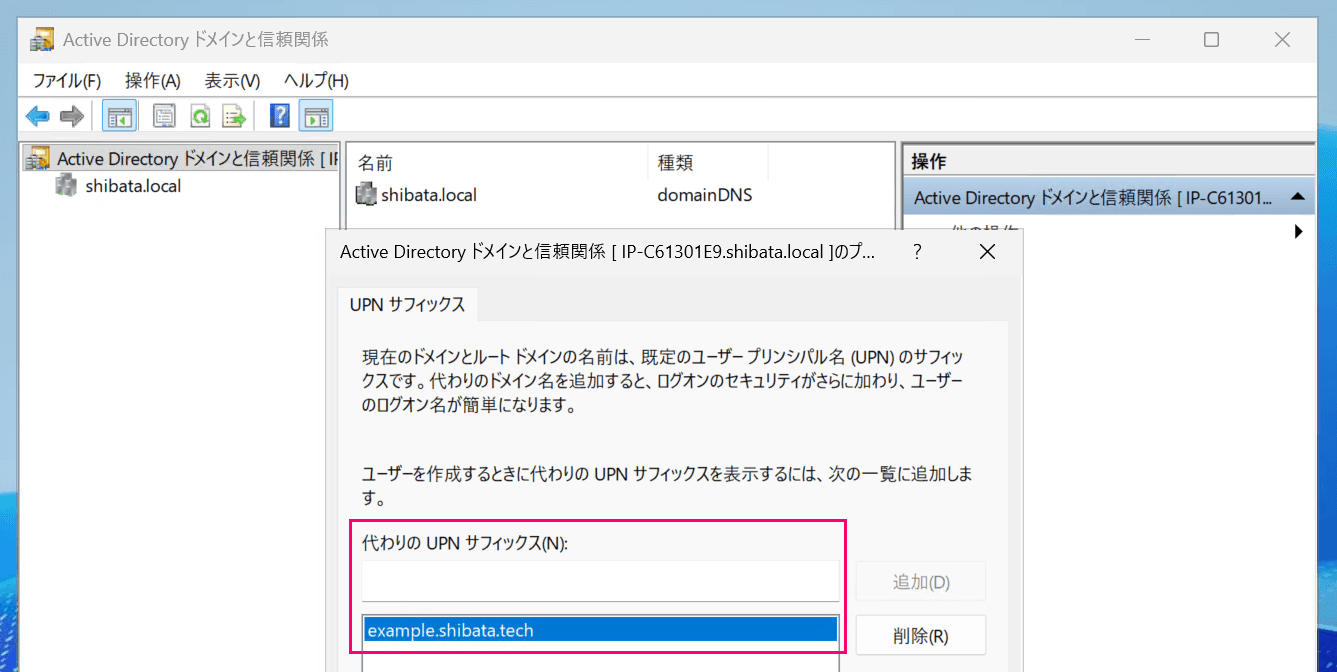Click the 削除(R) button
1337x672 pixels.
[x=921, y=635]
